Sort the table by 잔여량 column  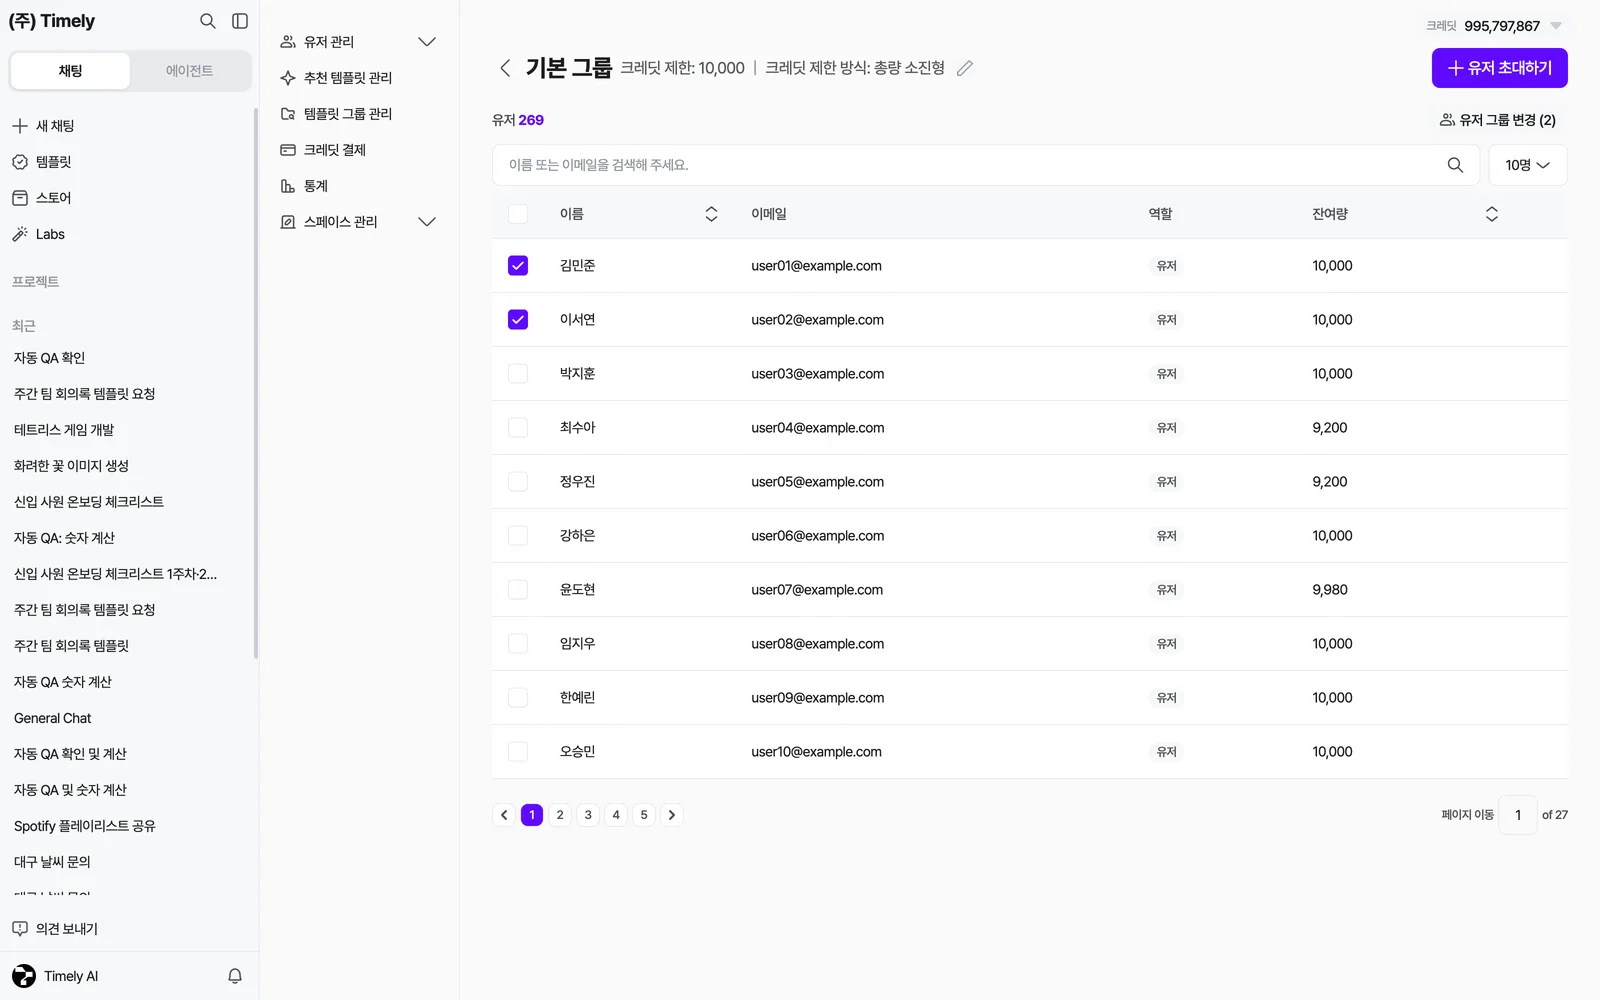[1491, 214]
